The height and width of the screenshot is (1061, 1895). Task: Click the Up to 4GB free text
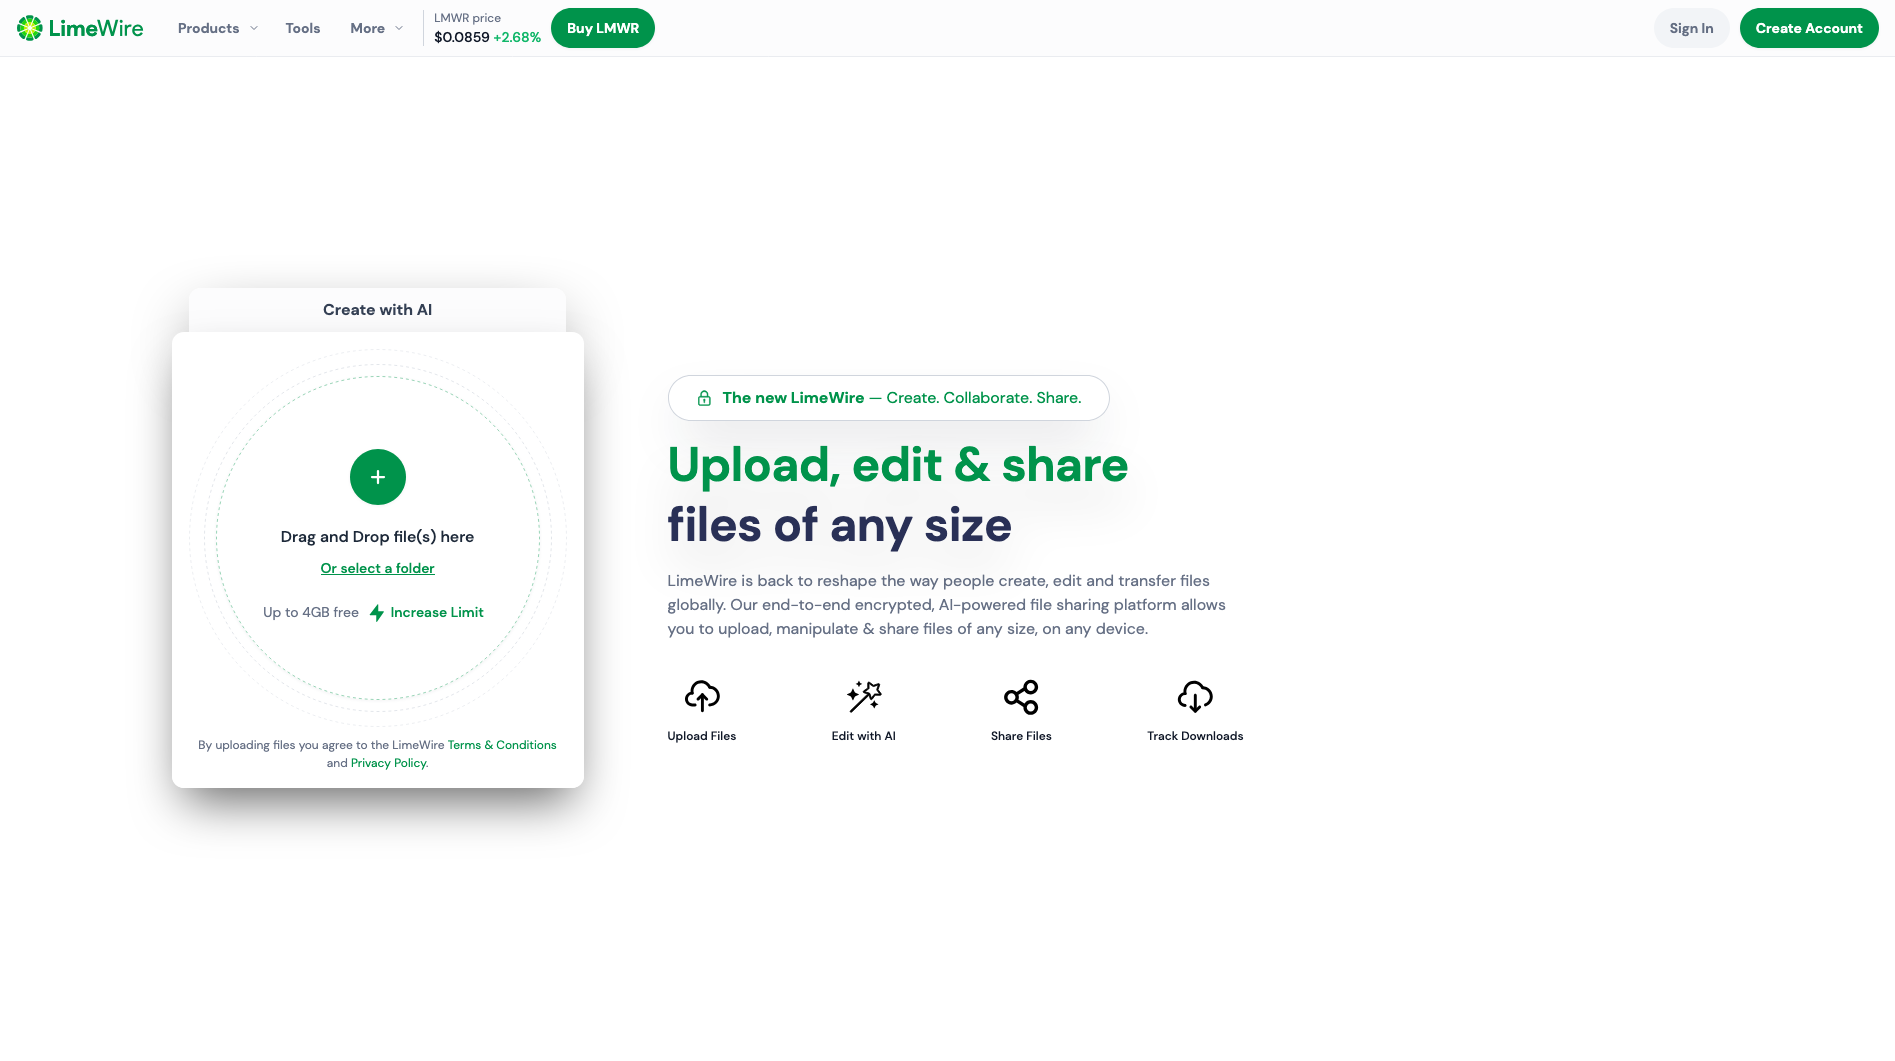coord(311,612)
